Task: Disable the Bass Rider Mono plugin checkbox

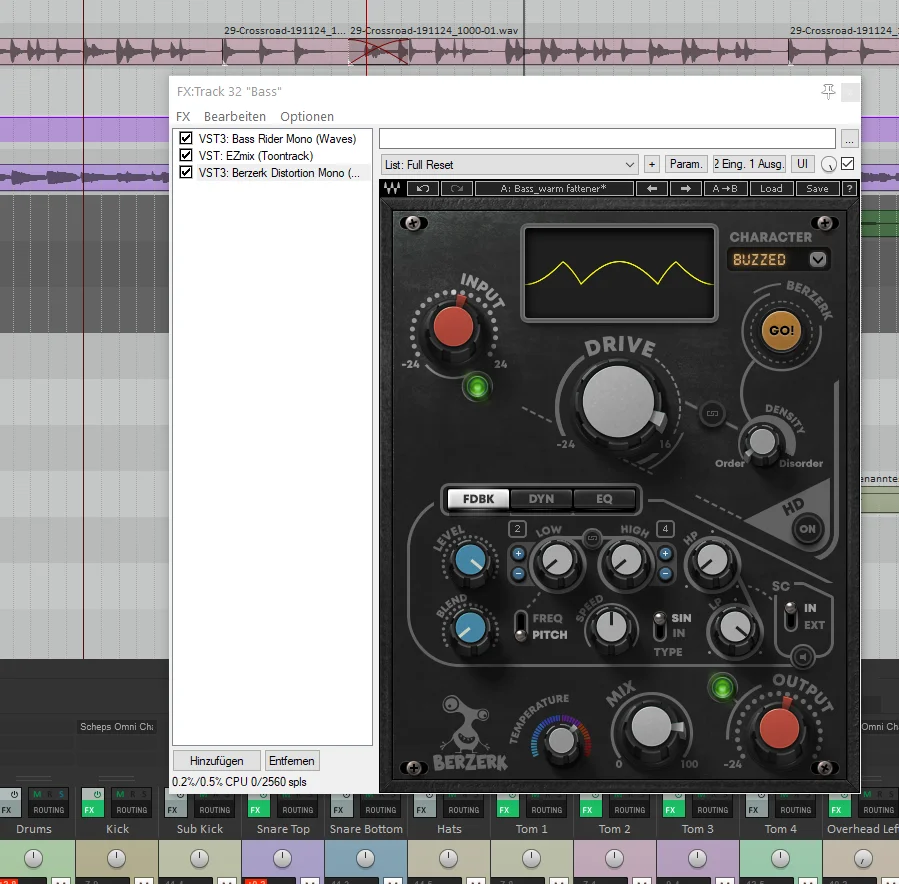Action: (186, 138)
